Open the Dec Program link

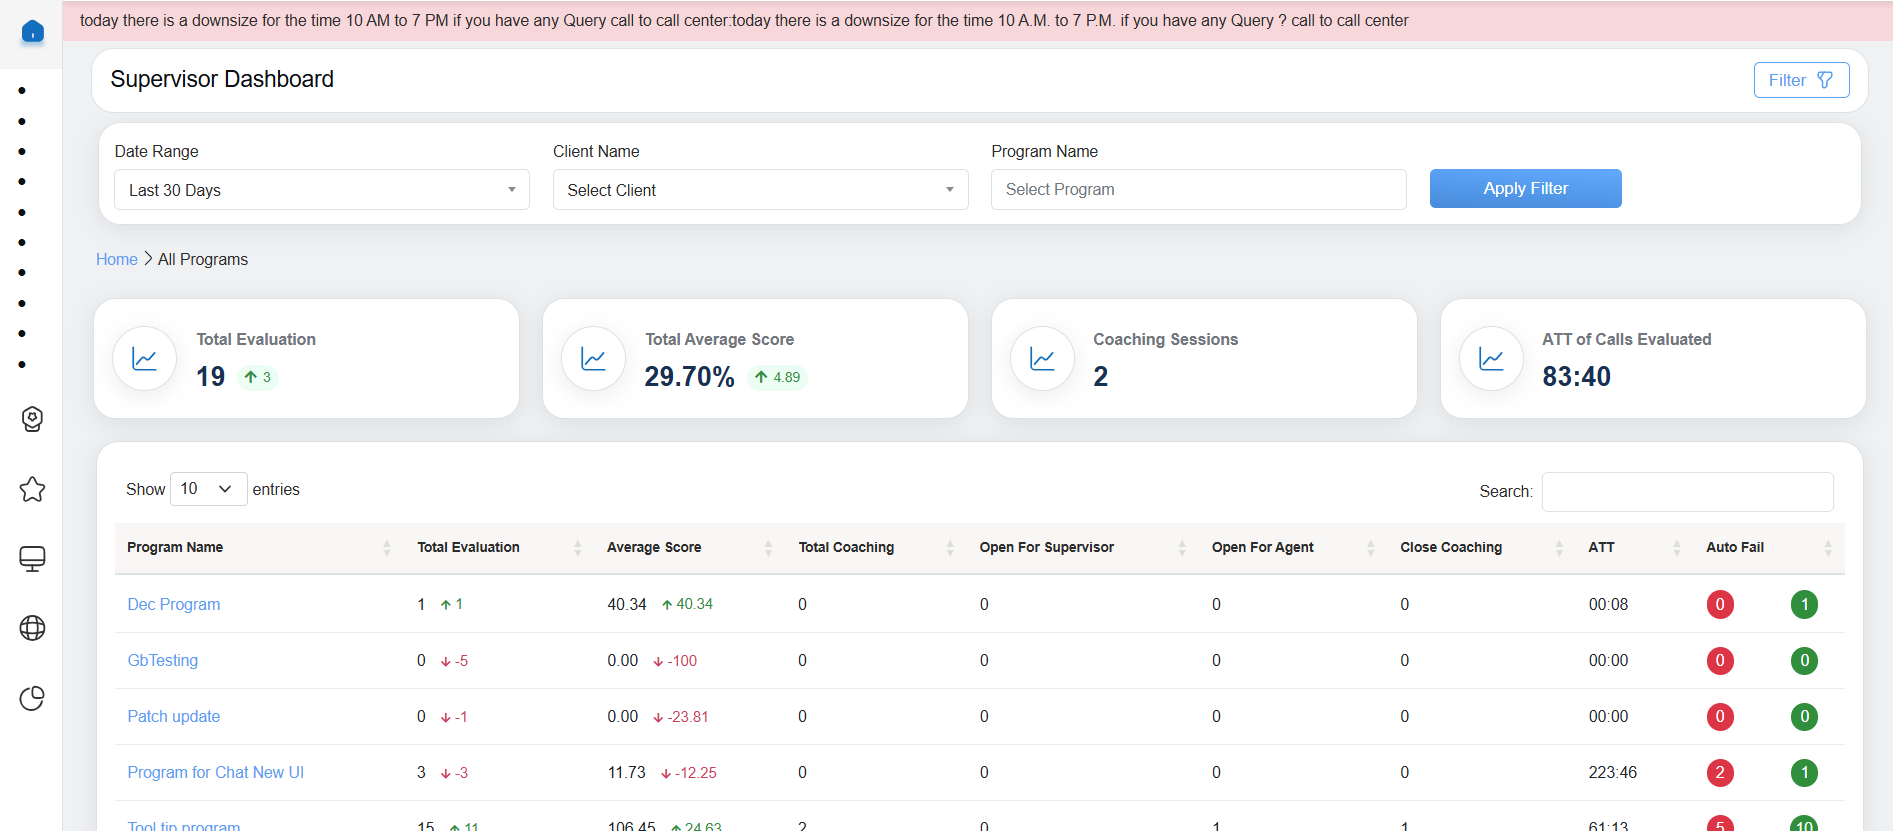point(174,605)
